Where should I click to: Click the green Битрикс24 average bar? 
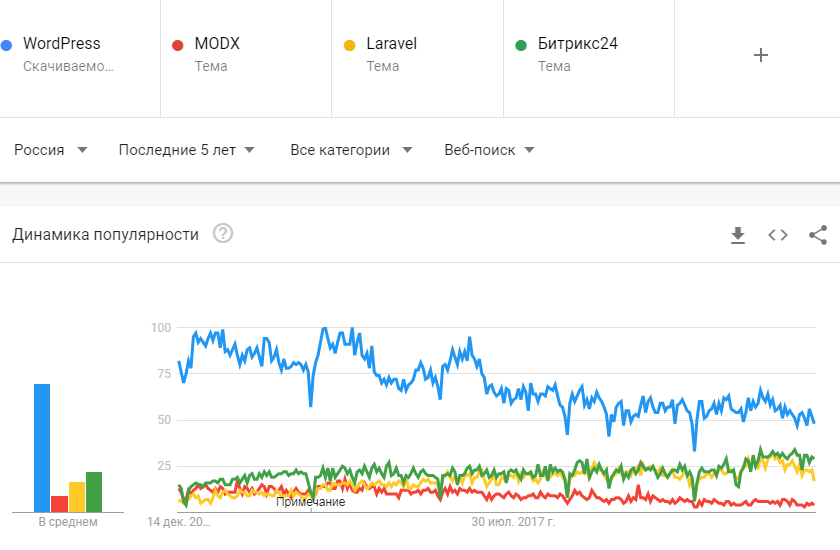pos(94,492)
